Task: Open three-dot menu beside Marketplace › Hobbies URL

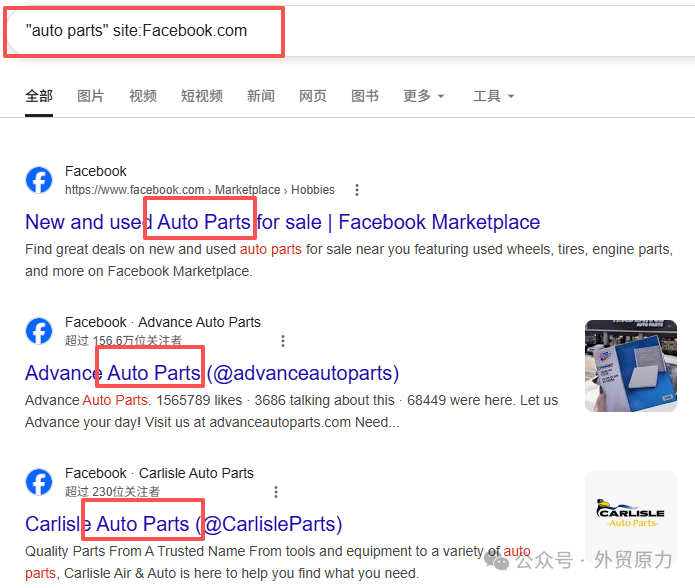Action: [x=357, y=190]
